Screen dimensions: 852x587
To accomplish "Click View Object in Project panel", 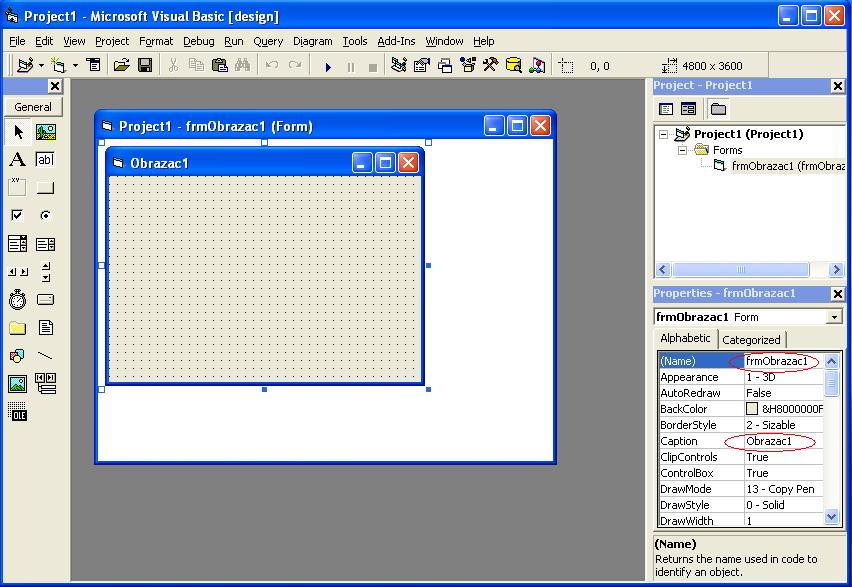I will coord(688,109).
